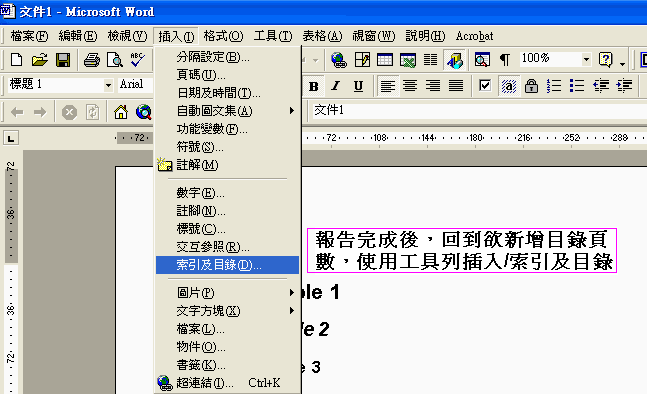This screenshot has width=647, height=394.
Task: Choose 超連結 Ctrl+K menu entry
Action: pos(227,383)
